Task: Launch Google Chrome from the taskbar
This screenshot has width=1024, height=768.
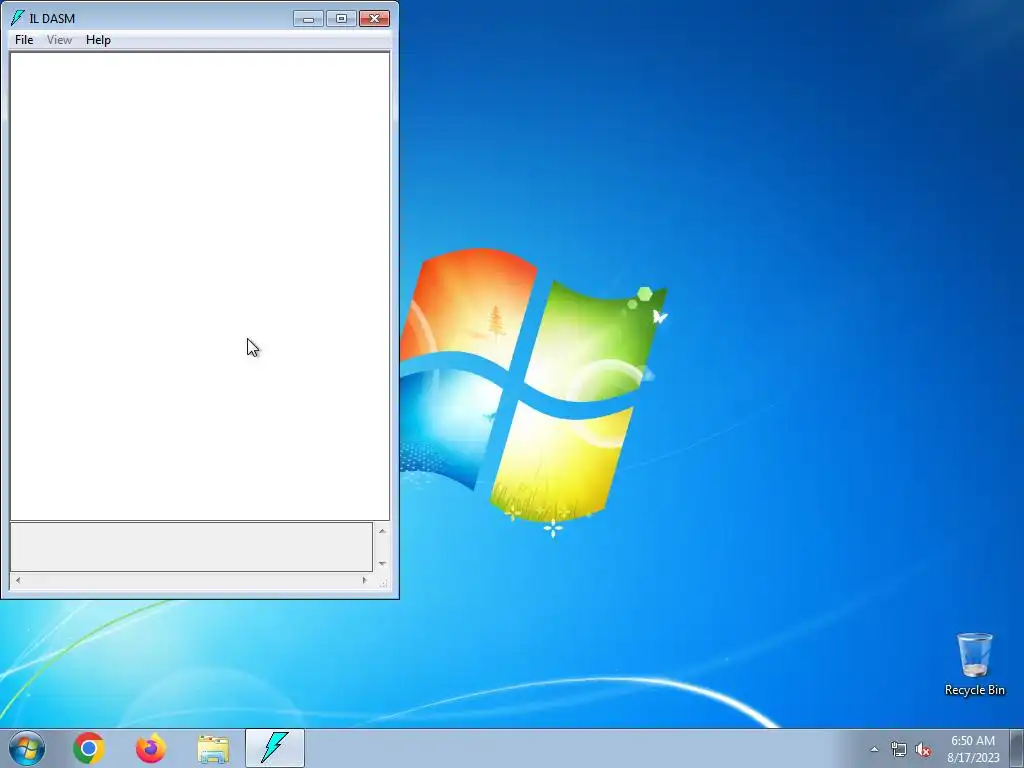Action: (89, 748)
